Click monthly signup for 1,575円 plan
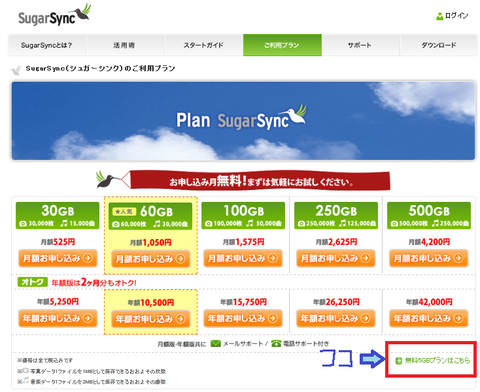This screenshot has width=480, height=392. click(x=243, y=258)
